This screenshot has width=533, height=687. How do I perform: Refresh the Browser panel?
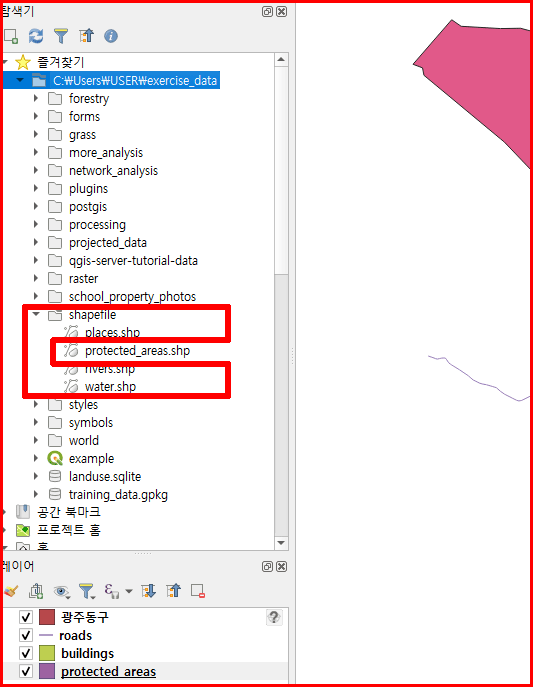point(36,36)
